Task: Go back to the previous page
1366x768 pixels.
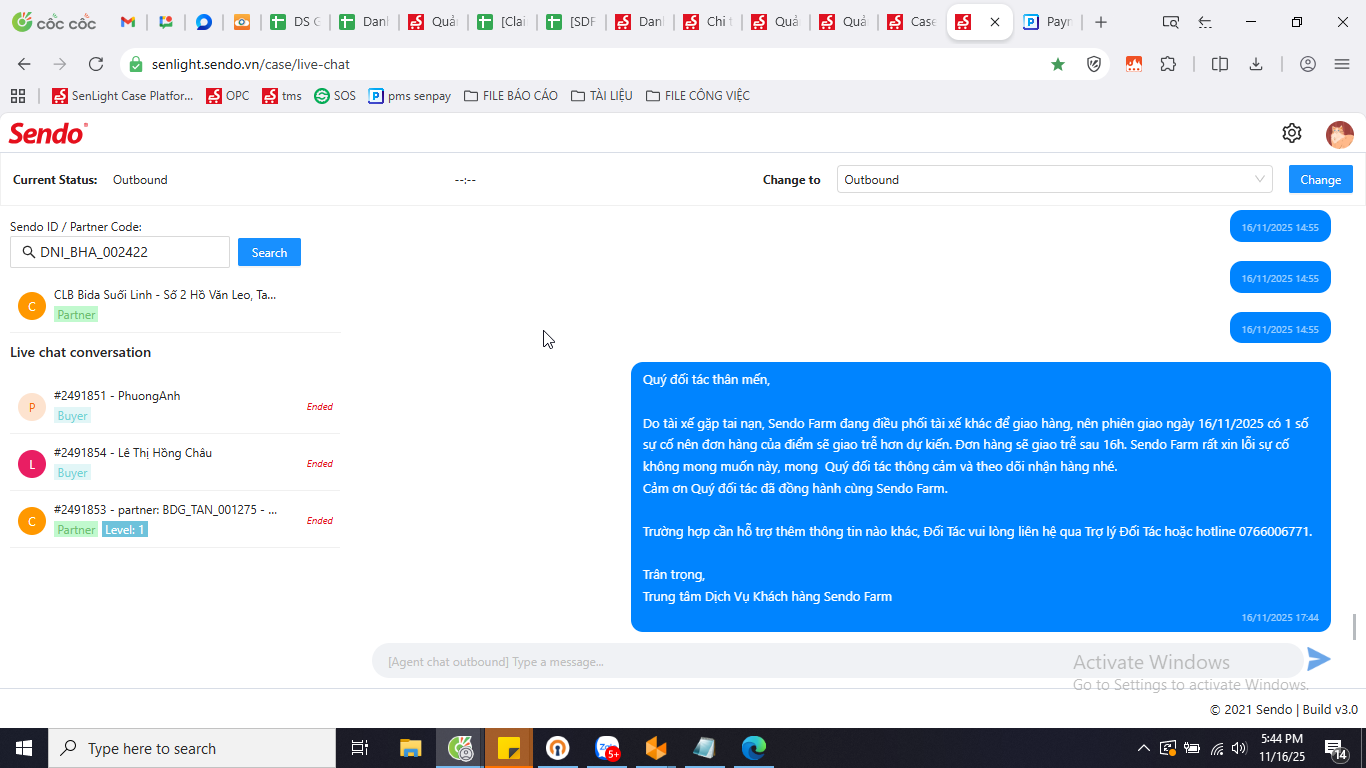Action: point(24,64)
